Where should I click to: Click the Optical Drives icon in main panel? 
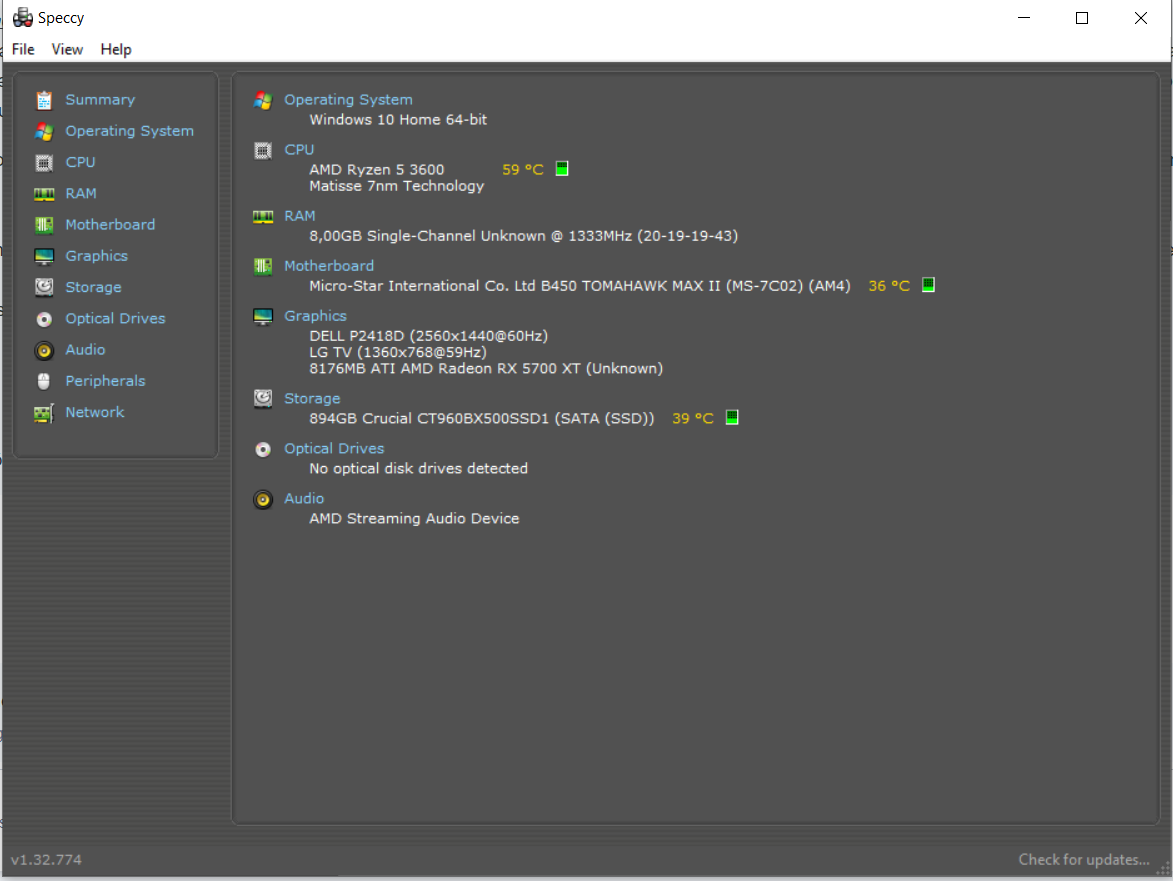263,449
